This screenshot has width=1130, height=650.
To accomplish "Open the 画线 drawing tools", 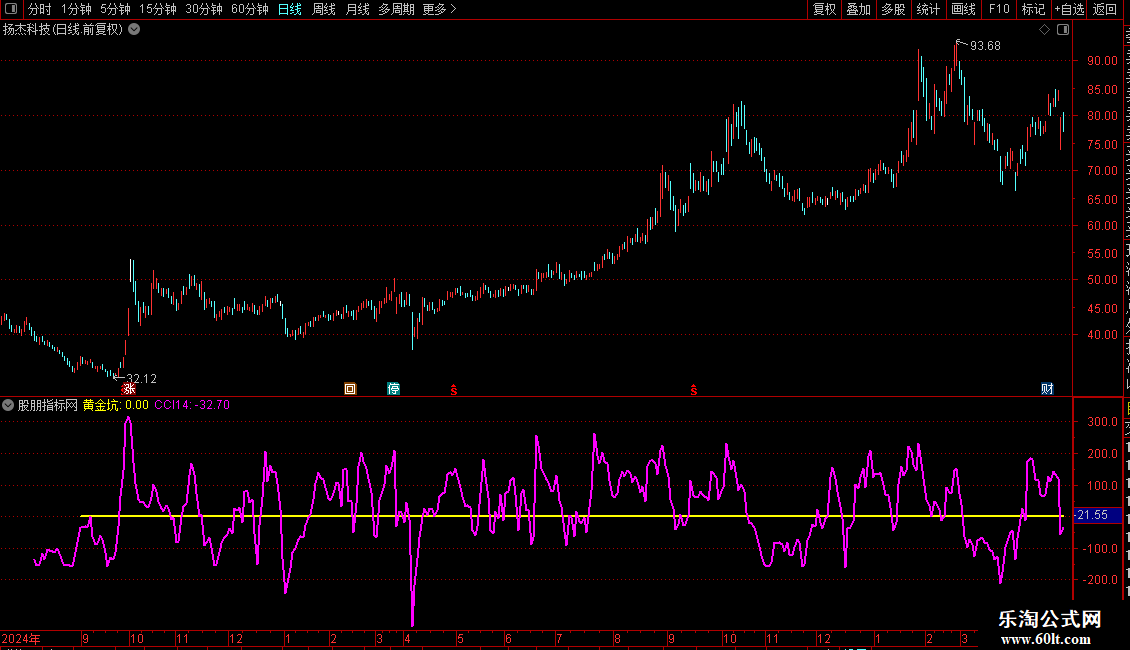I will (x=963, y=9).
